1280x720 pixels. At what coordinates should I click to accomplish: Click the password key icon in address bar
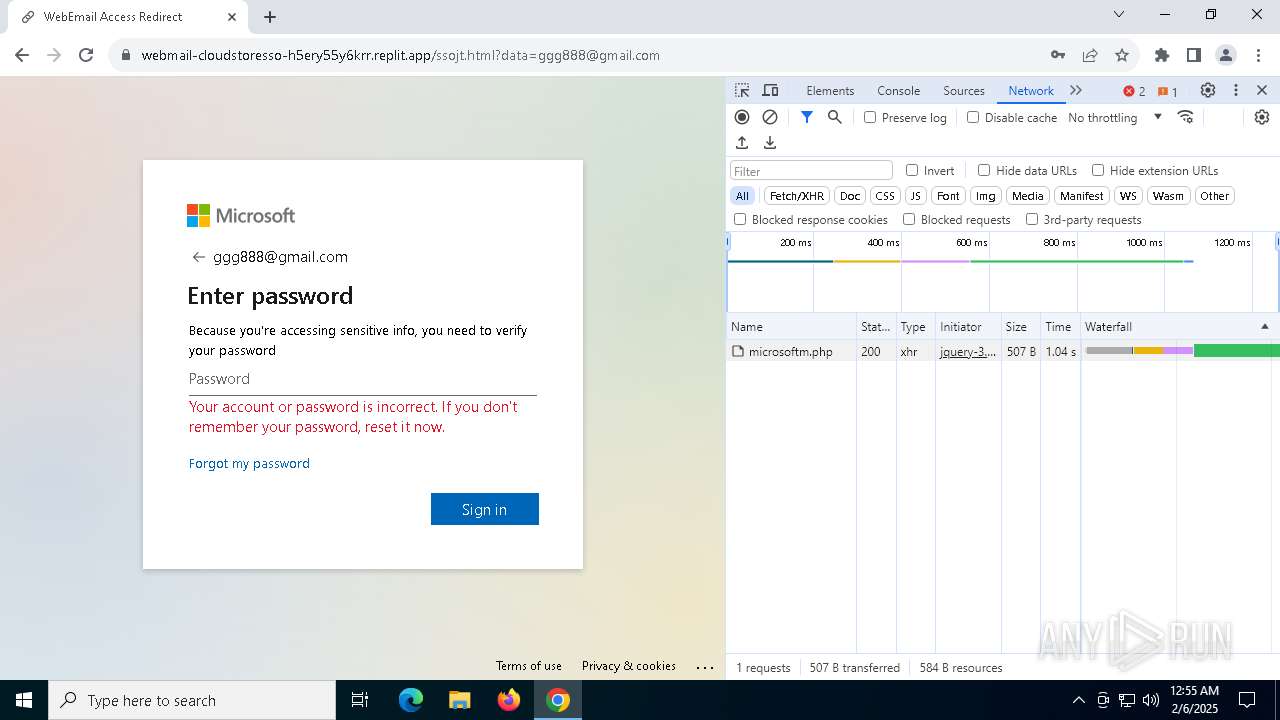[1058, 55]
